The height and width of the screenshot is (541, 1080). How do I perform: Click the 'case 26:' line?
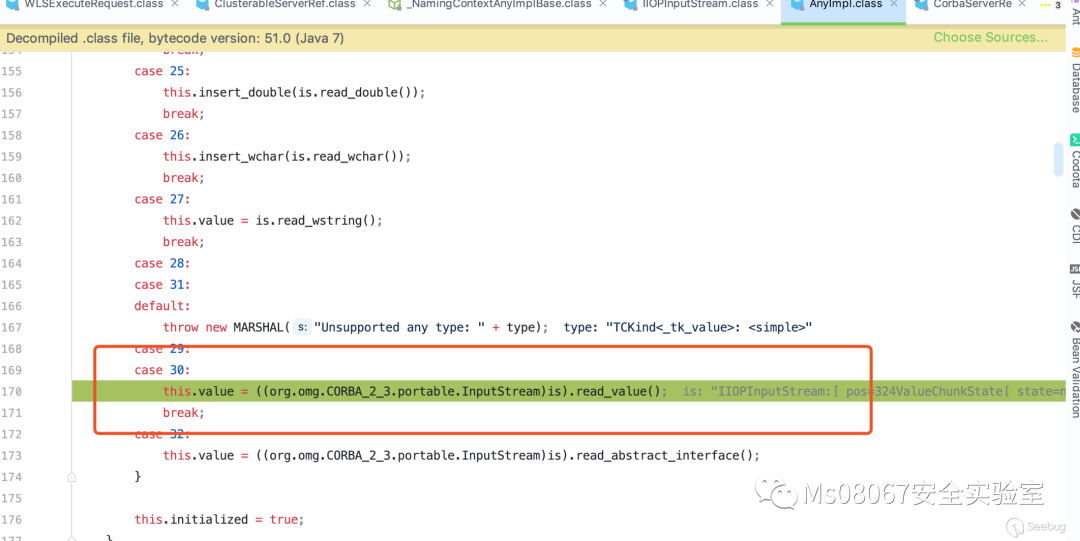(x=162, y=135)
